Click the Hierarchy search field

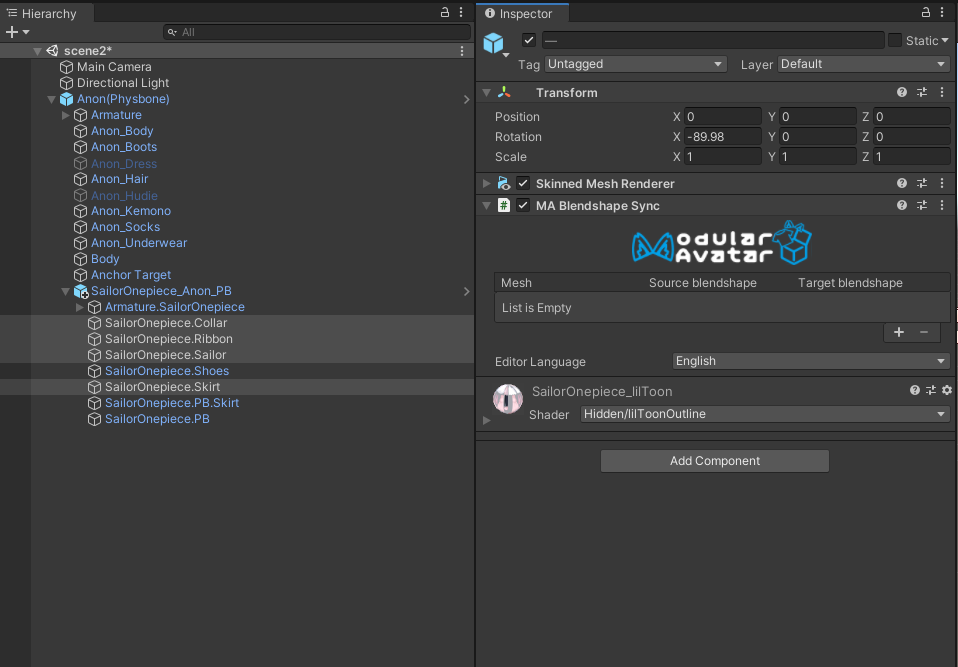(317, 32)
